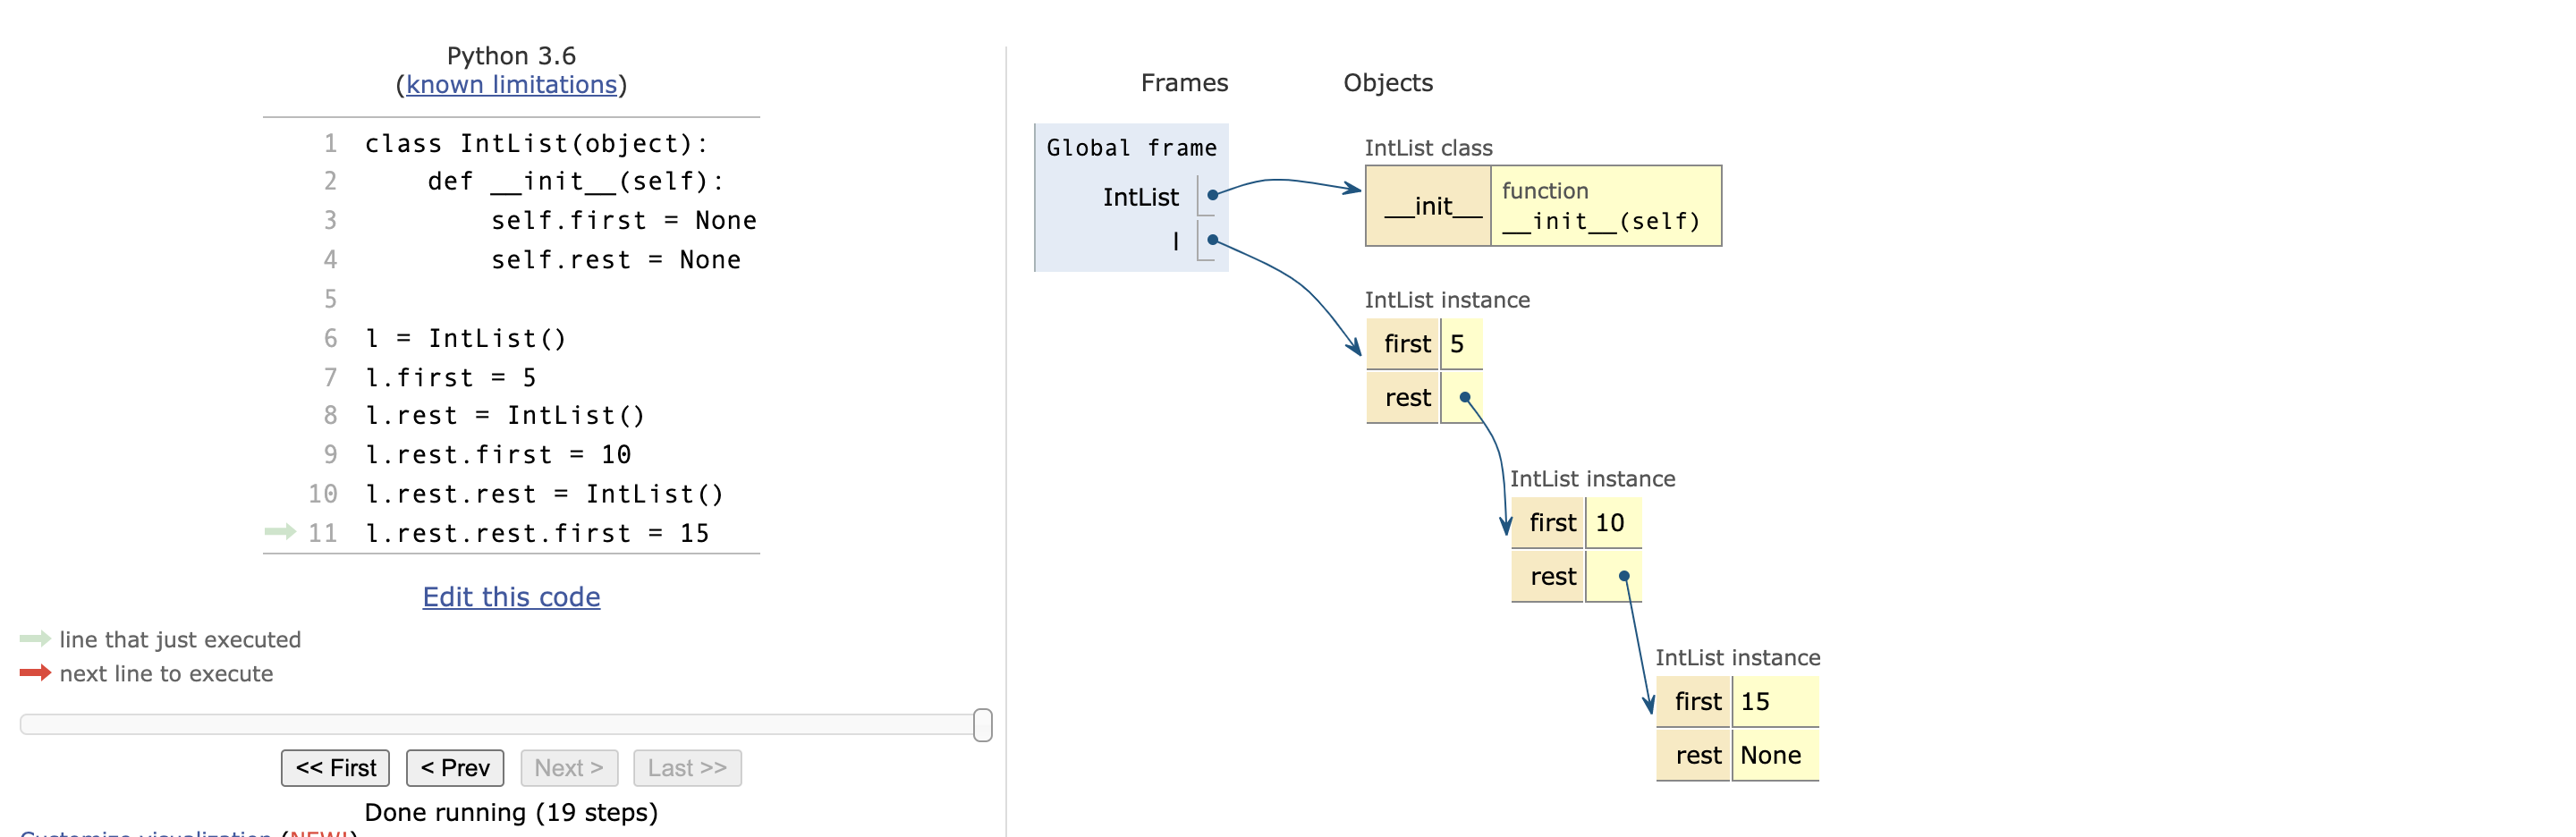Click Done running (19 steps) status
The image size is (2576, 837).
pos(511,813)
